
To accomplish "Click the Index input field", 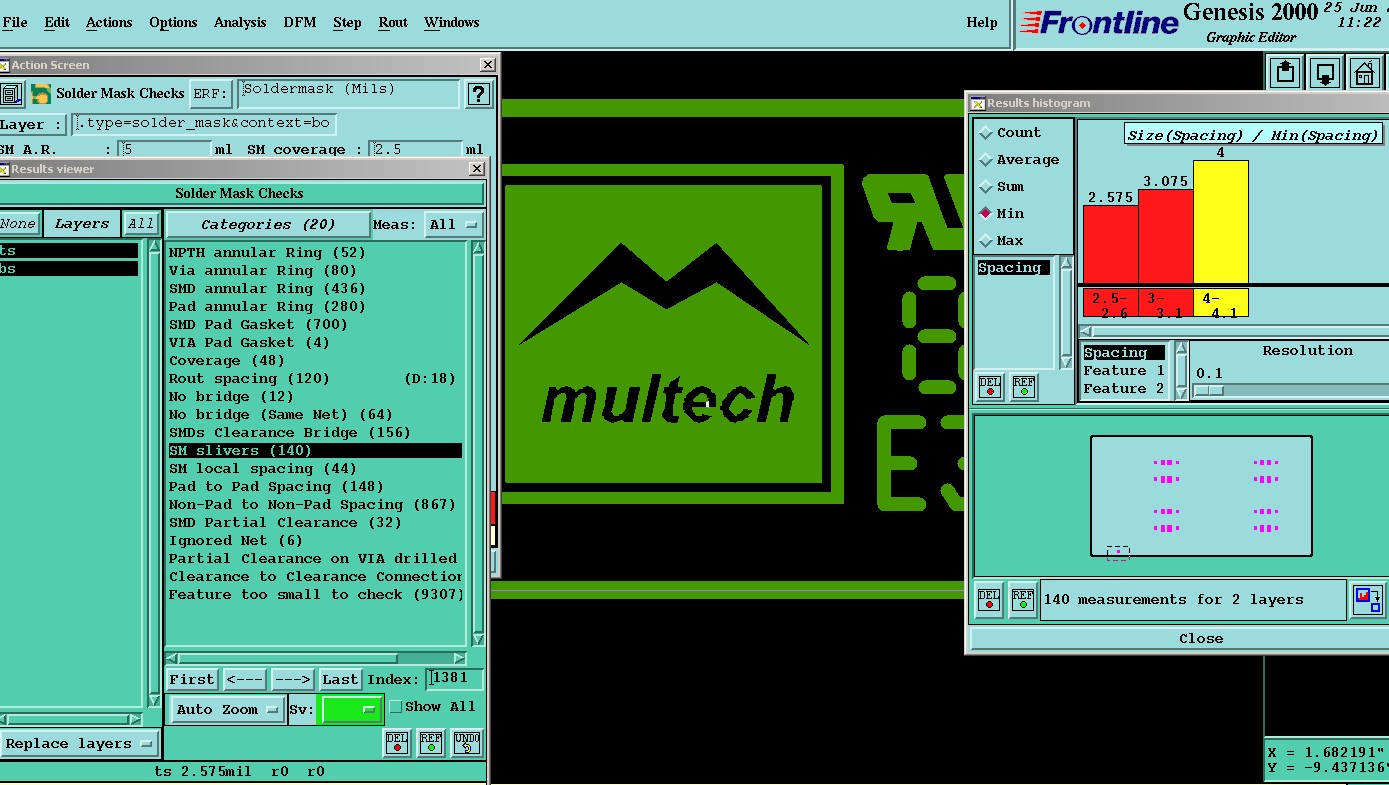I will [455, 679].
